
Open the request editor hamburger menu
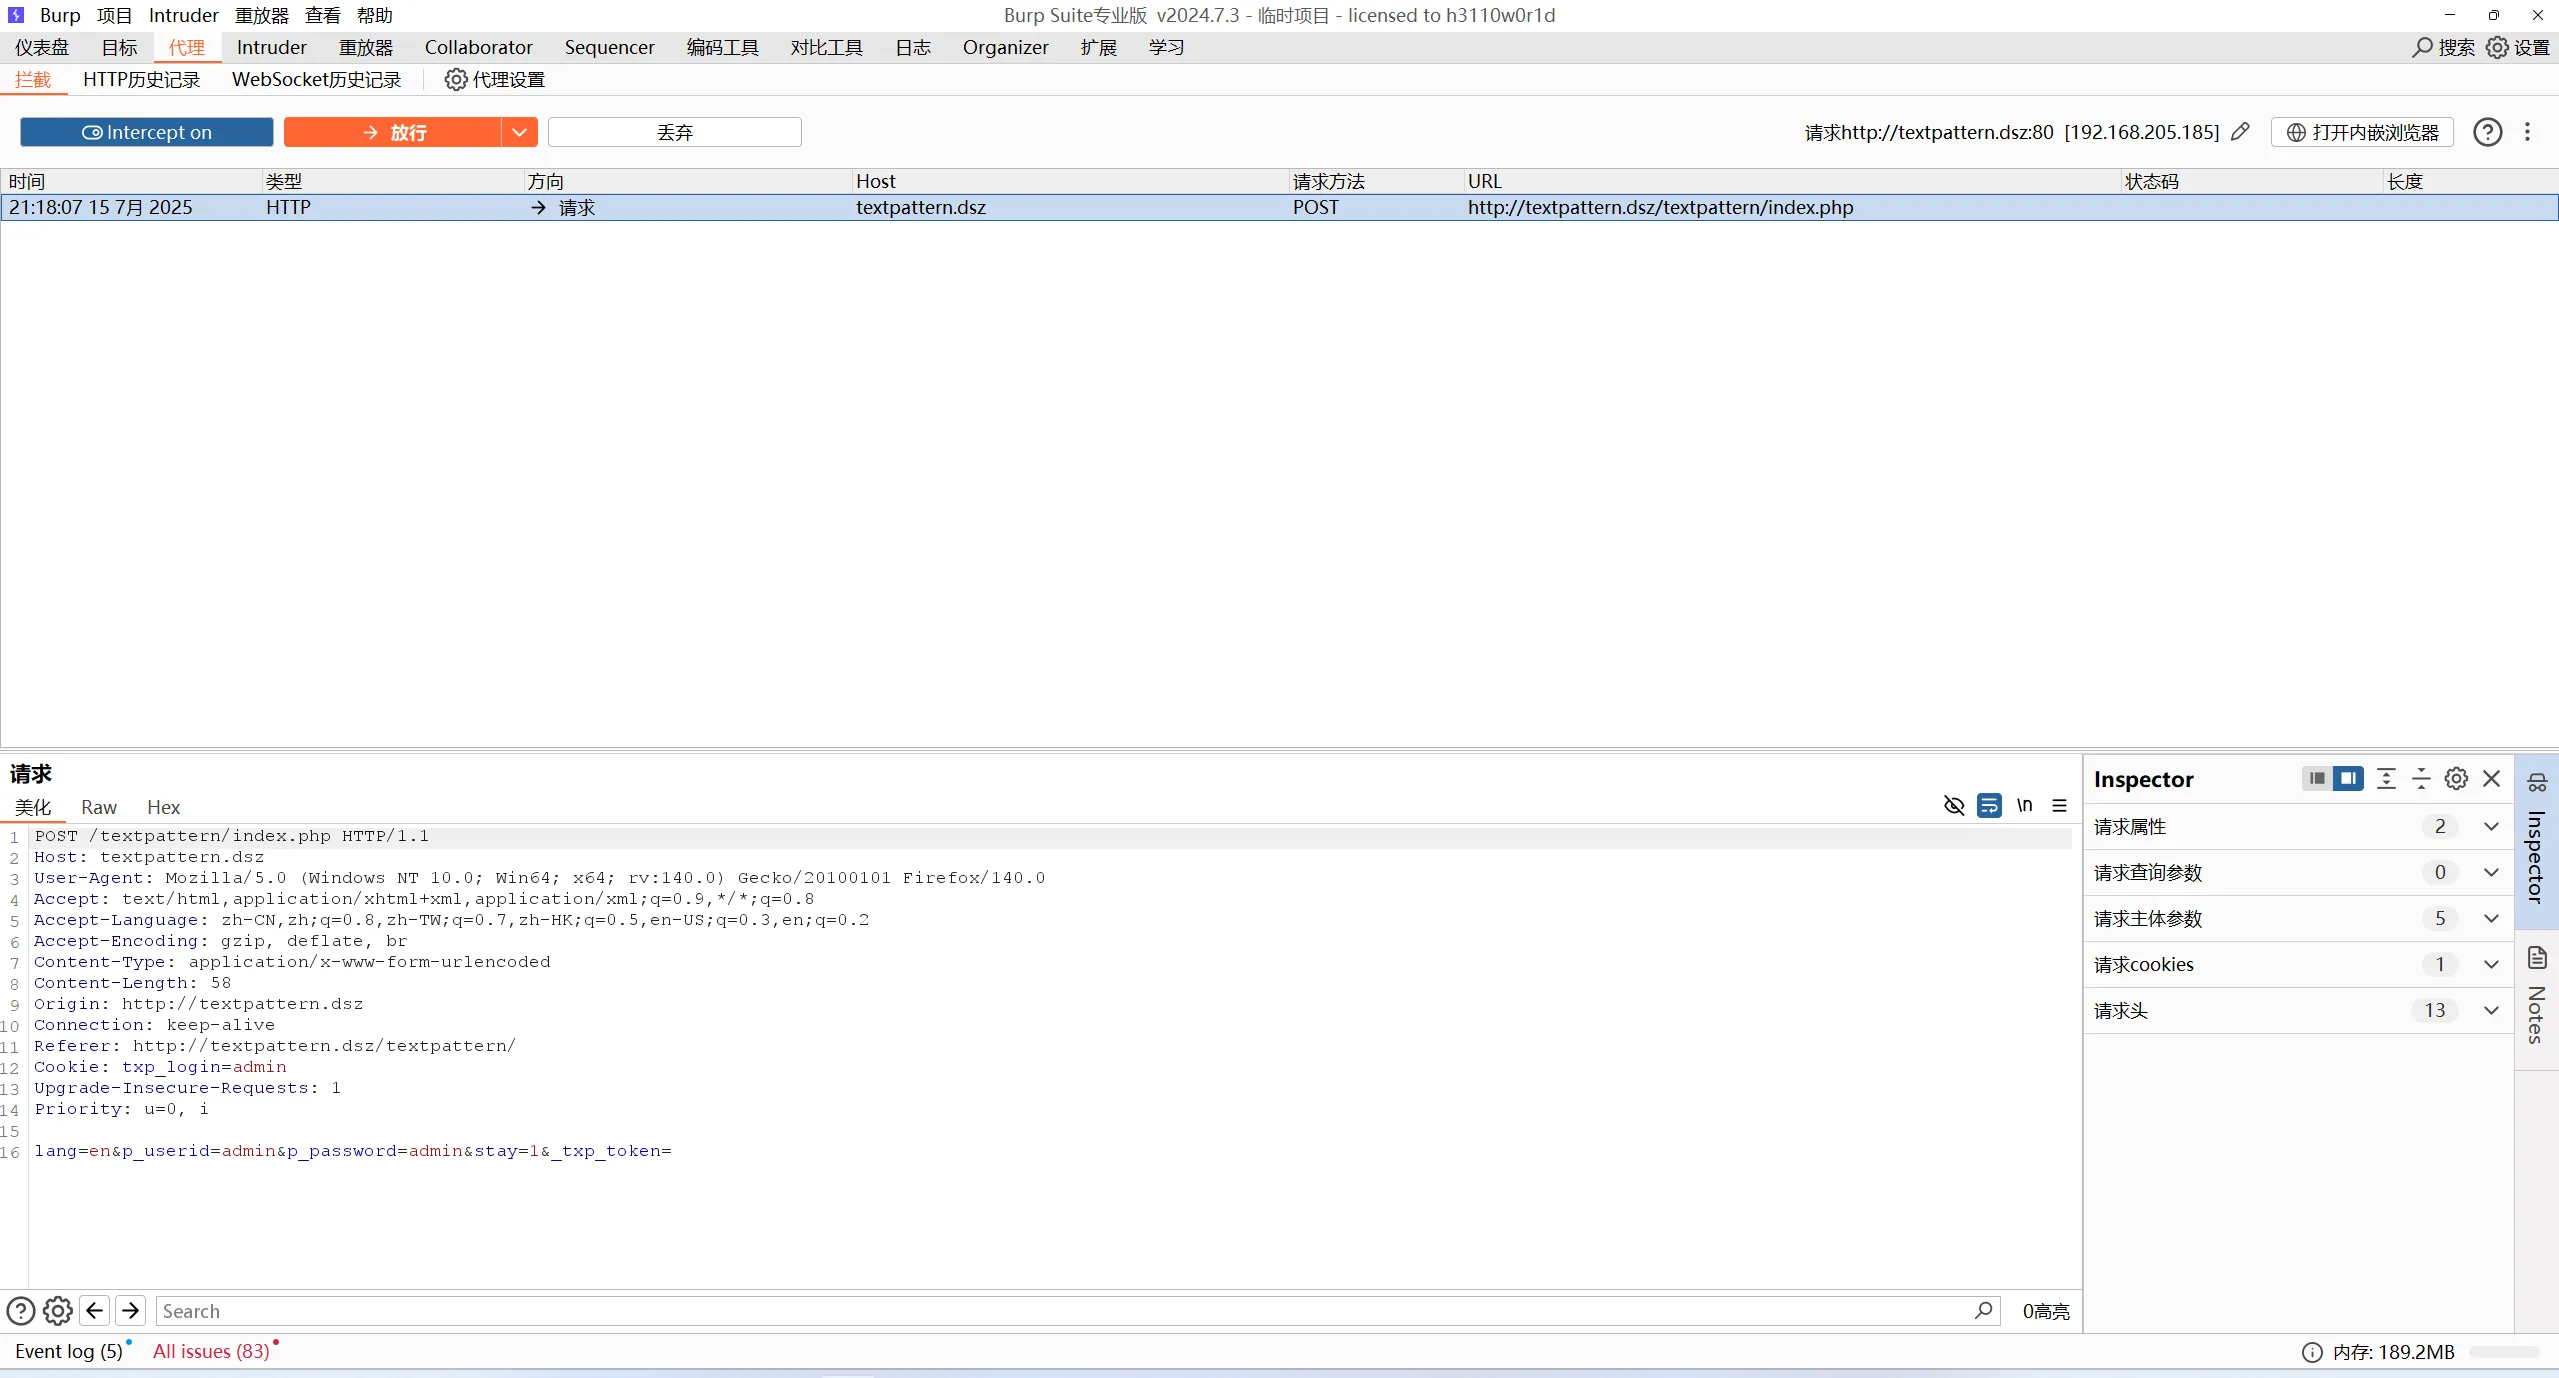click(2059, 805)
